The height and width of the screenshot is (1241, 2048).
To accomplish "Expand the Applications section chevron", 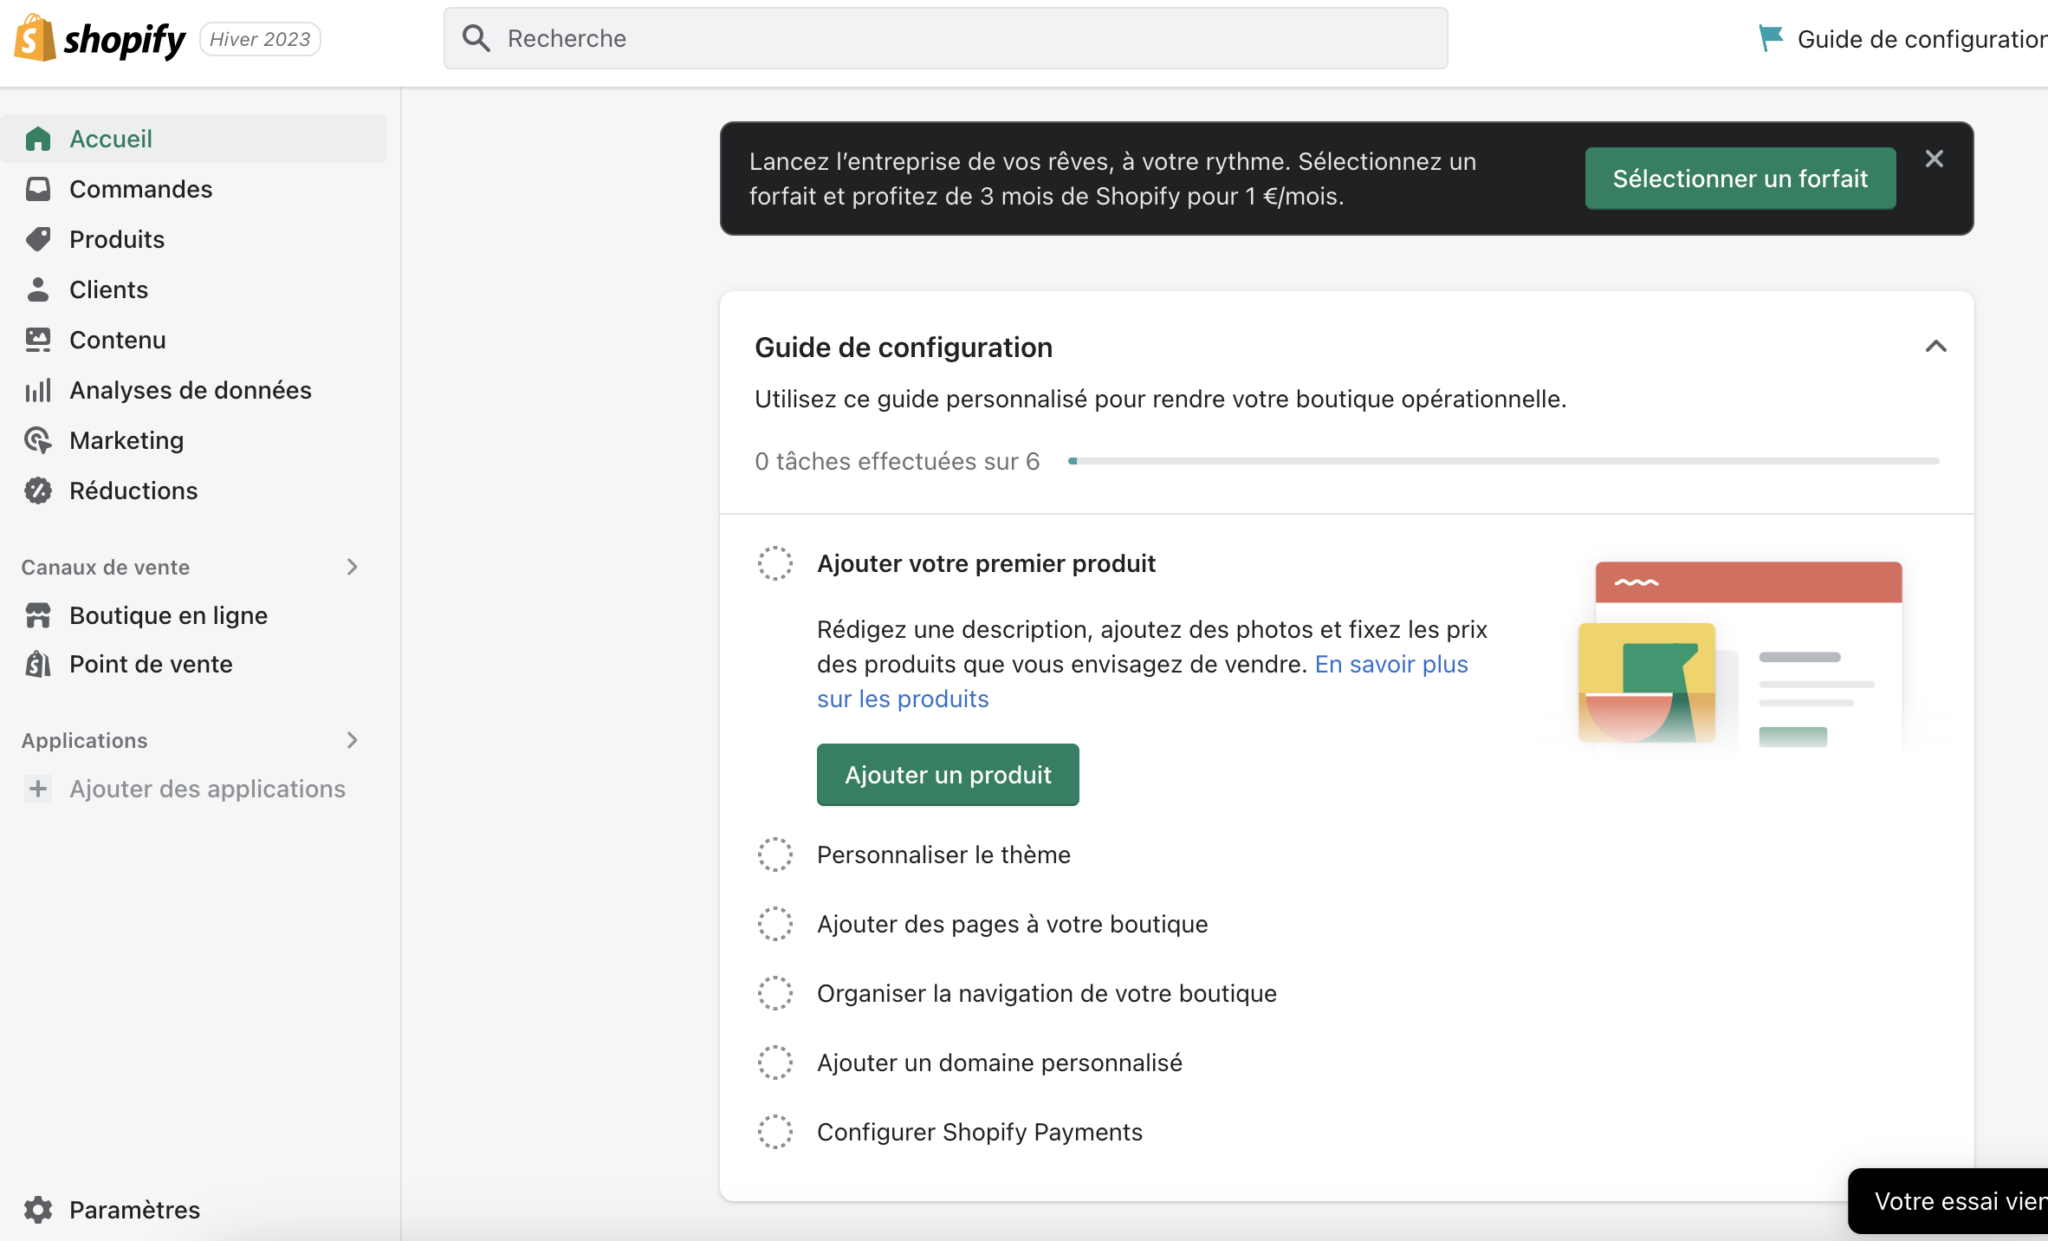I will point(352,740).
